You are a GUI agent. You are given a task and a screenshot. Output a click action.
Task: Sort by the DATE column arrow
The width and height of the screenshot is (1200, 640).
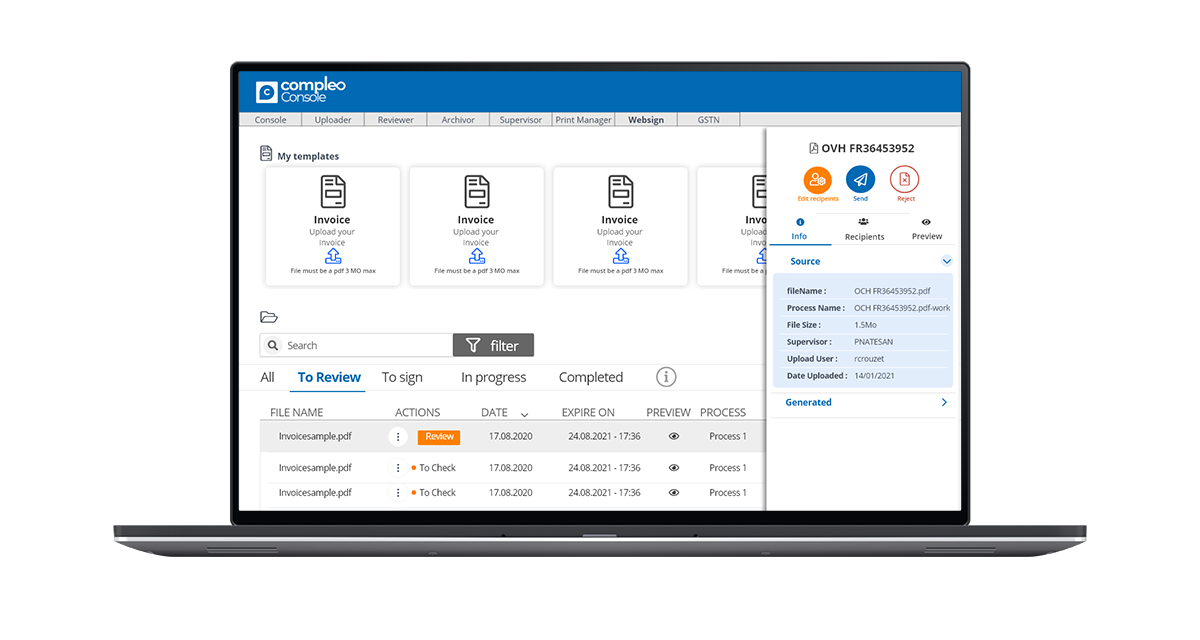(524, 414)
